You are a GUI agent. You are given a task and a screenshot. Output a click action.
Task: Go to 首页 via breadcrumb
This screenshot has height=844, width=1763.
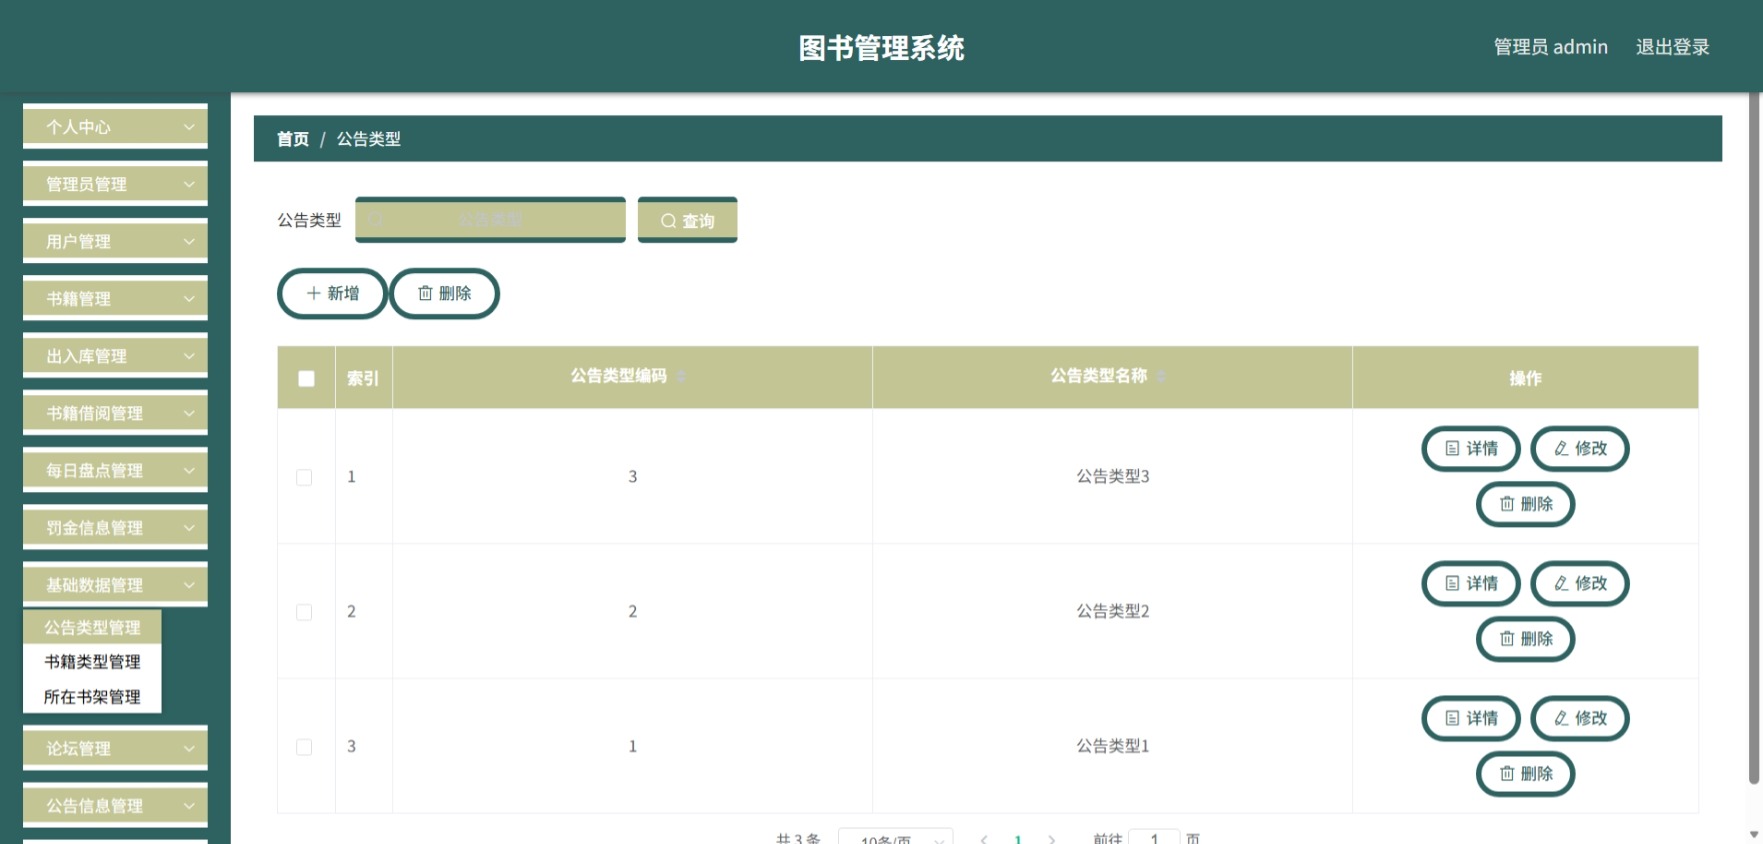click(x=293, y=139)
